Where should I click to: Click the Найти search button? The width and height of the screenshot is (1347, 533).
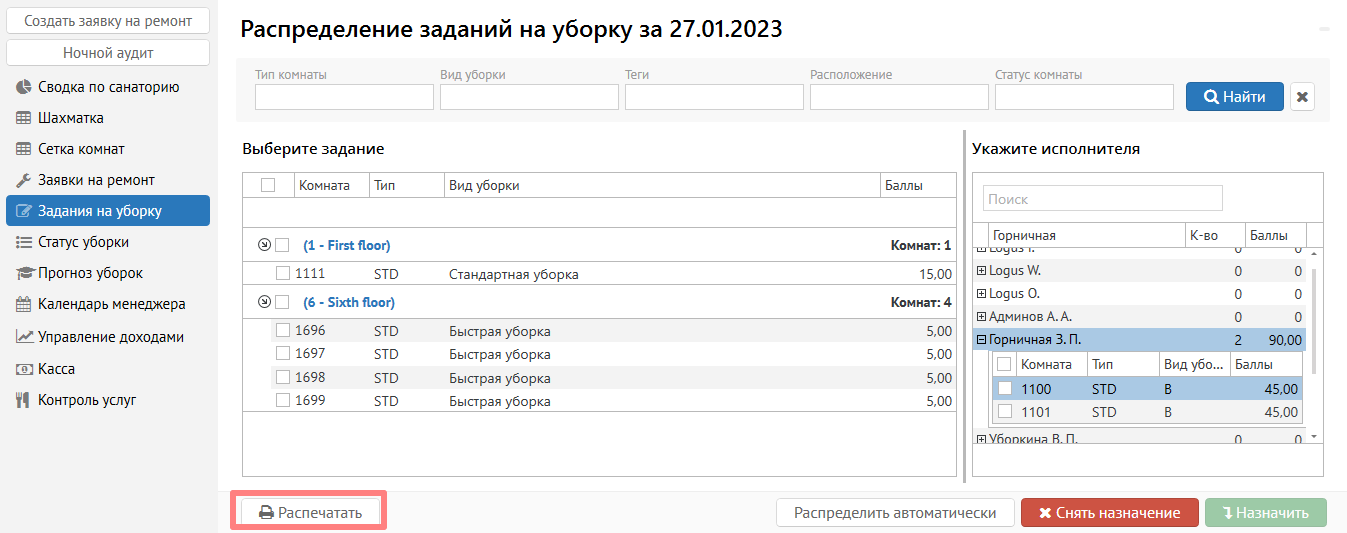1234,97
